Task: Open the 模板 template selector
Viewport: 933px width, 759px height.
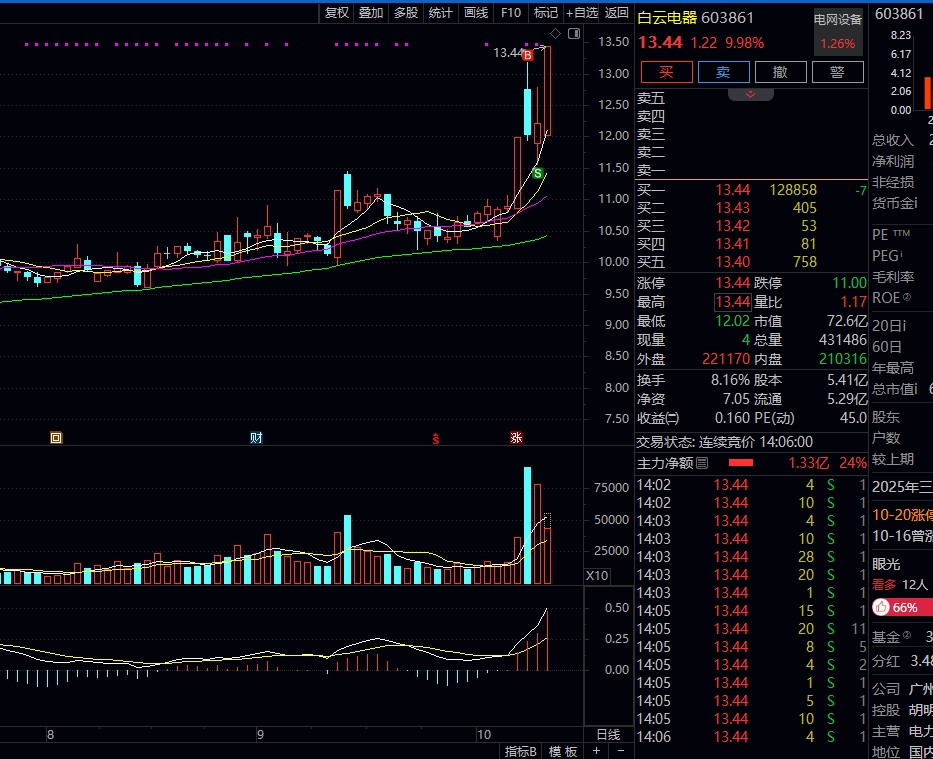Action: pyautogui.click(x=563, y=751)
